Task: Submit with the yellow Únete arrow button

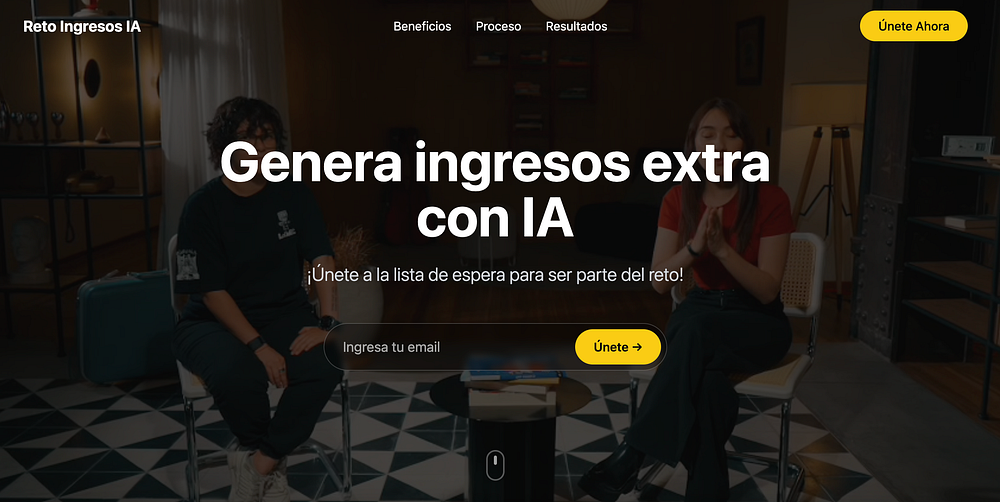Action: (x=617, y=347)
